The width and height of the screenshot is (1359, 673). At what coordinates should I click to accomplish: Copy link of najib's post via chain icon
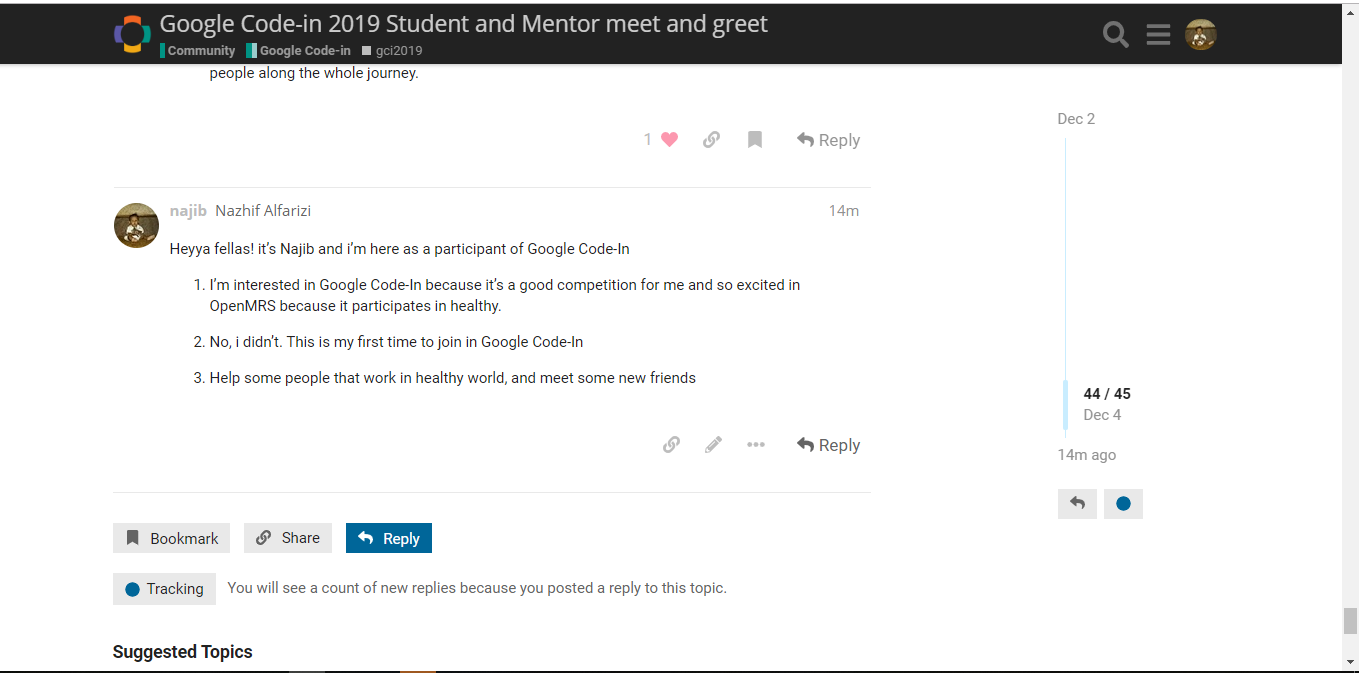coord(671,445)
